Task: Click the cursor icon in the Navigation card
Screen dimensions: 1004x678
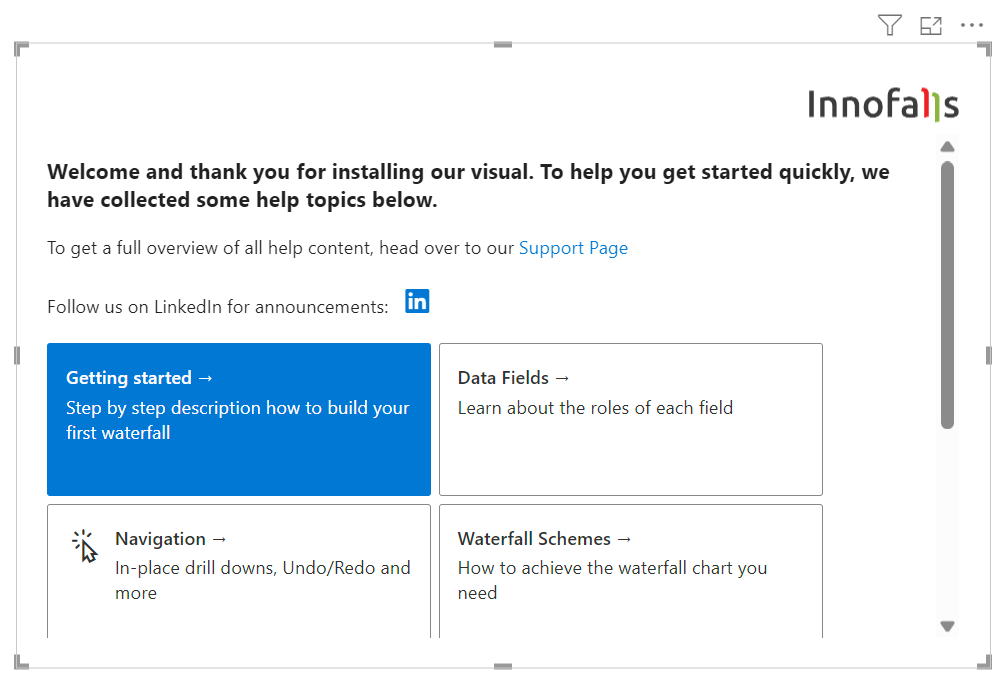Action: click(85, 546)
